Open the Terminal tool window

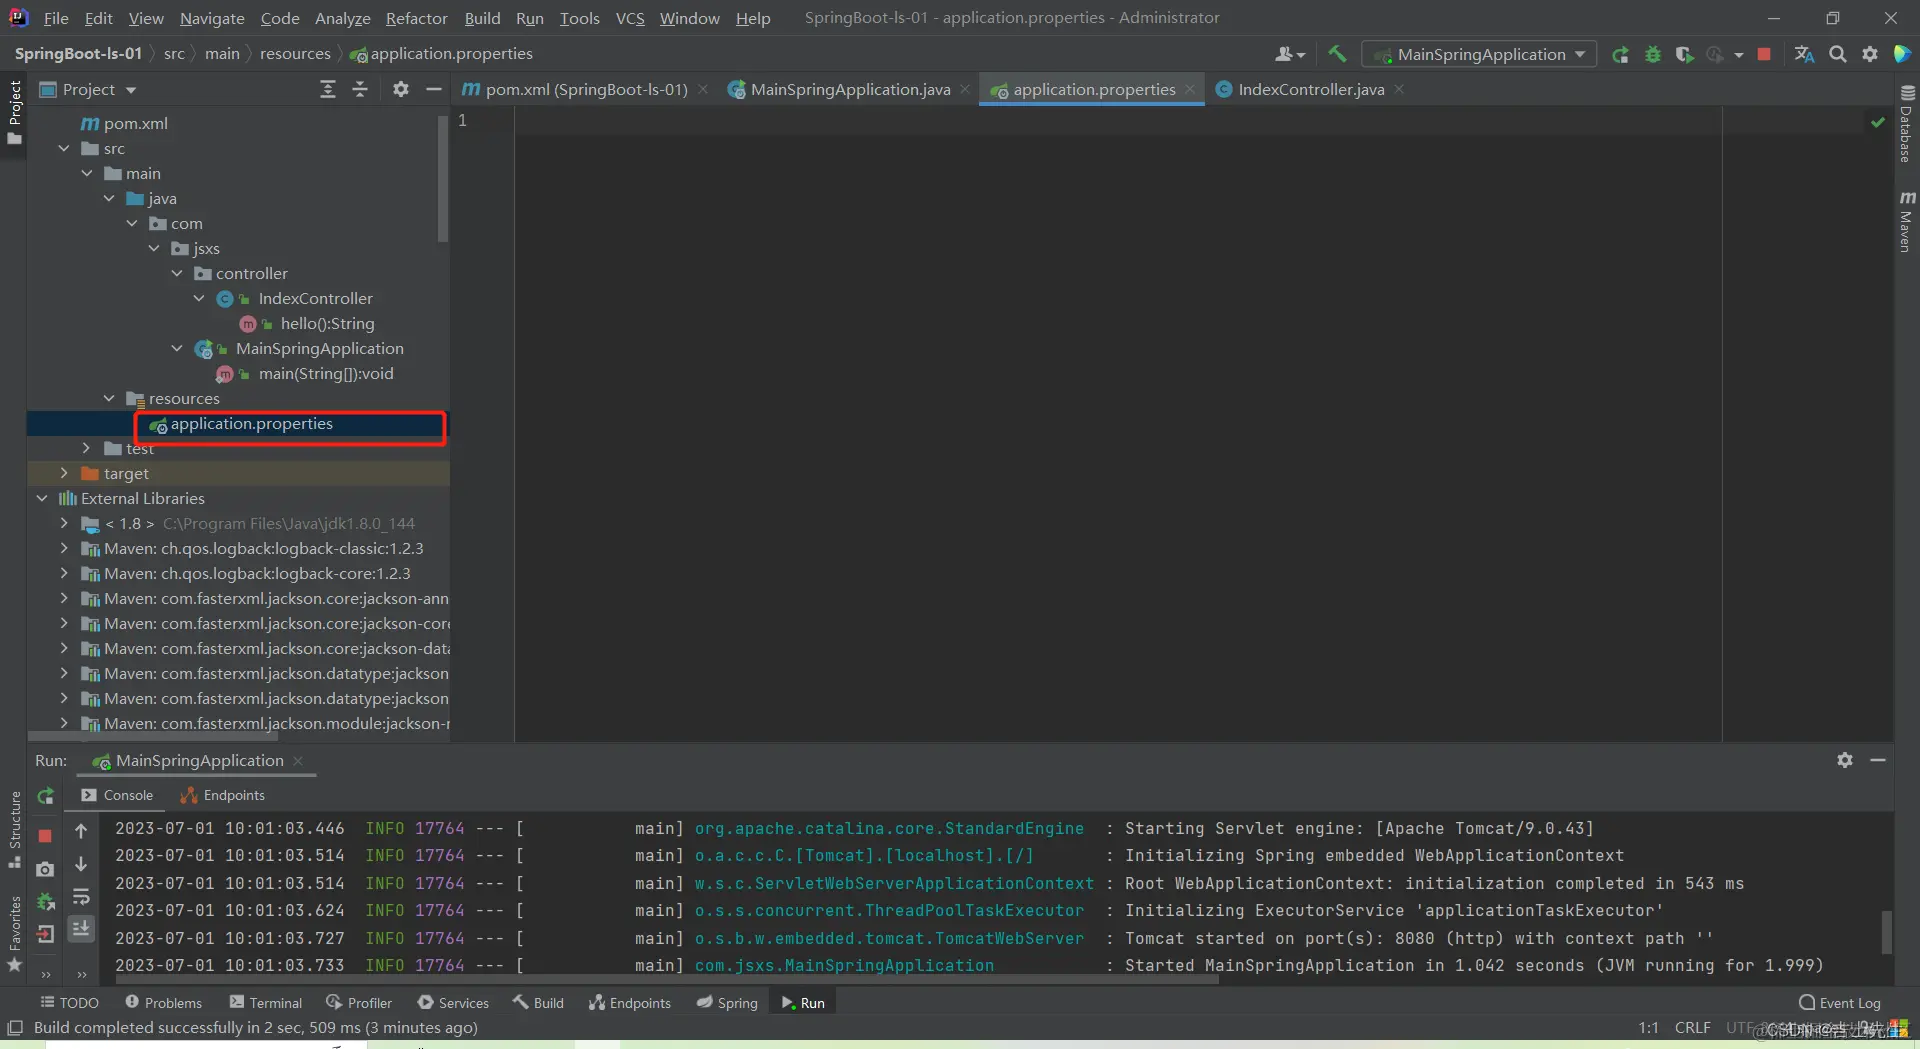[x=265, y=1003]
